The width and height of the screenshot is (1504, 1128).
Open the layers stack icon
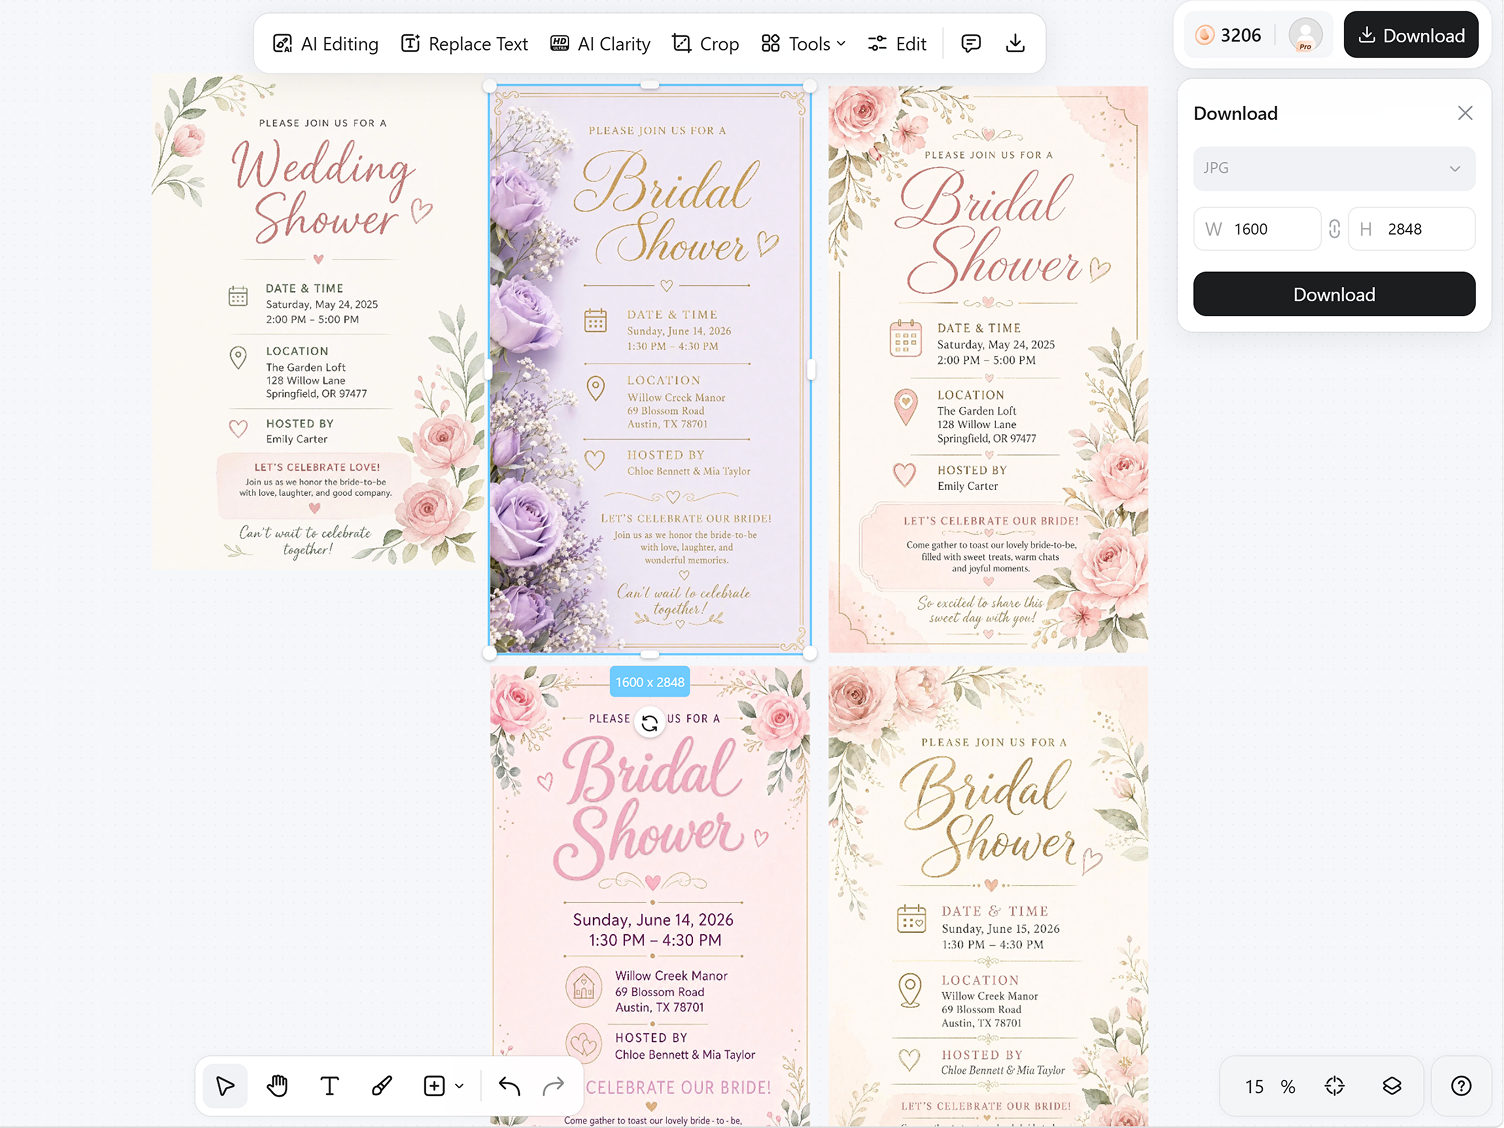pos(1392,1086)
